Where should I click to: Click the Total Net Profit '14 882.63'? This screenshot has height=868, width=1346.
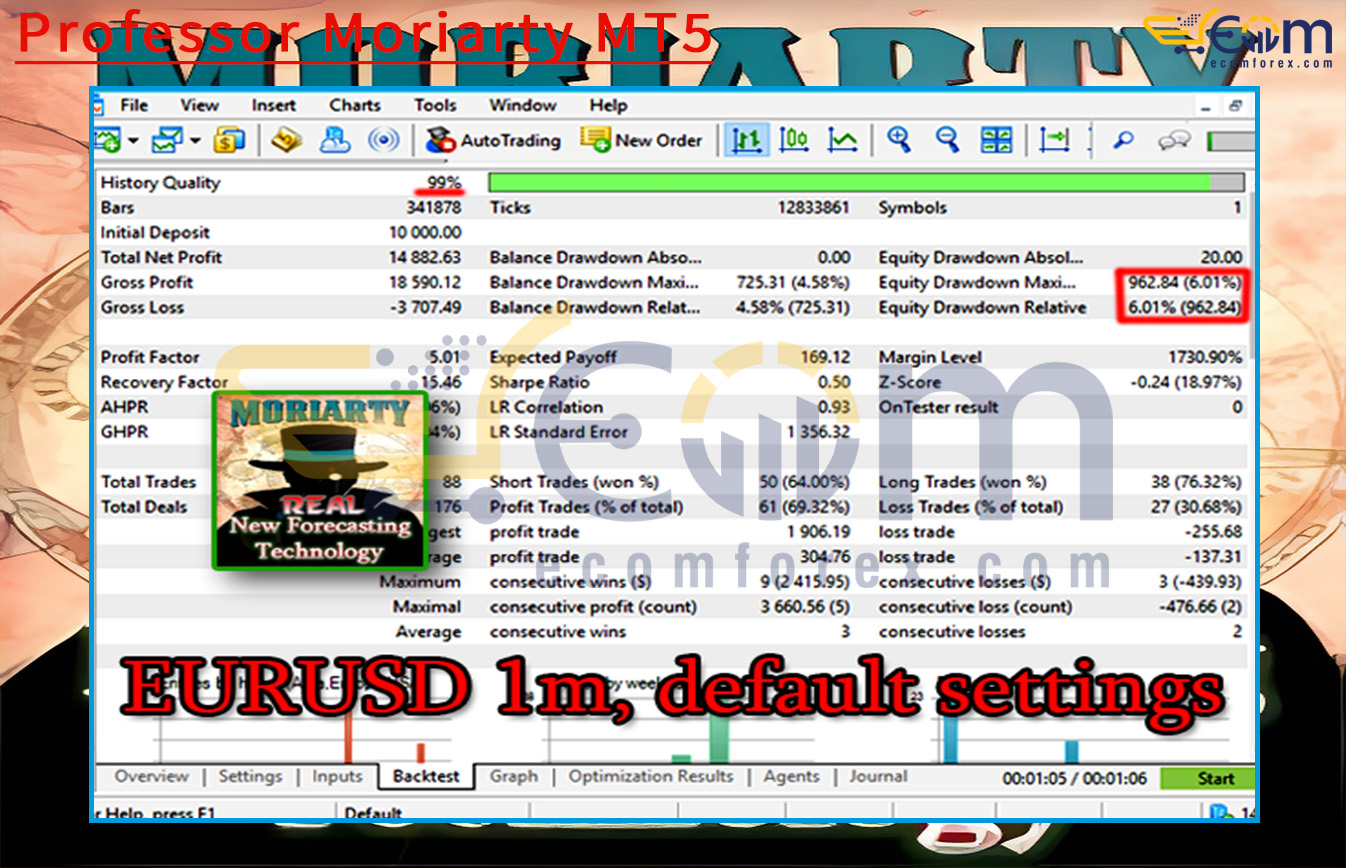point(425,258)
